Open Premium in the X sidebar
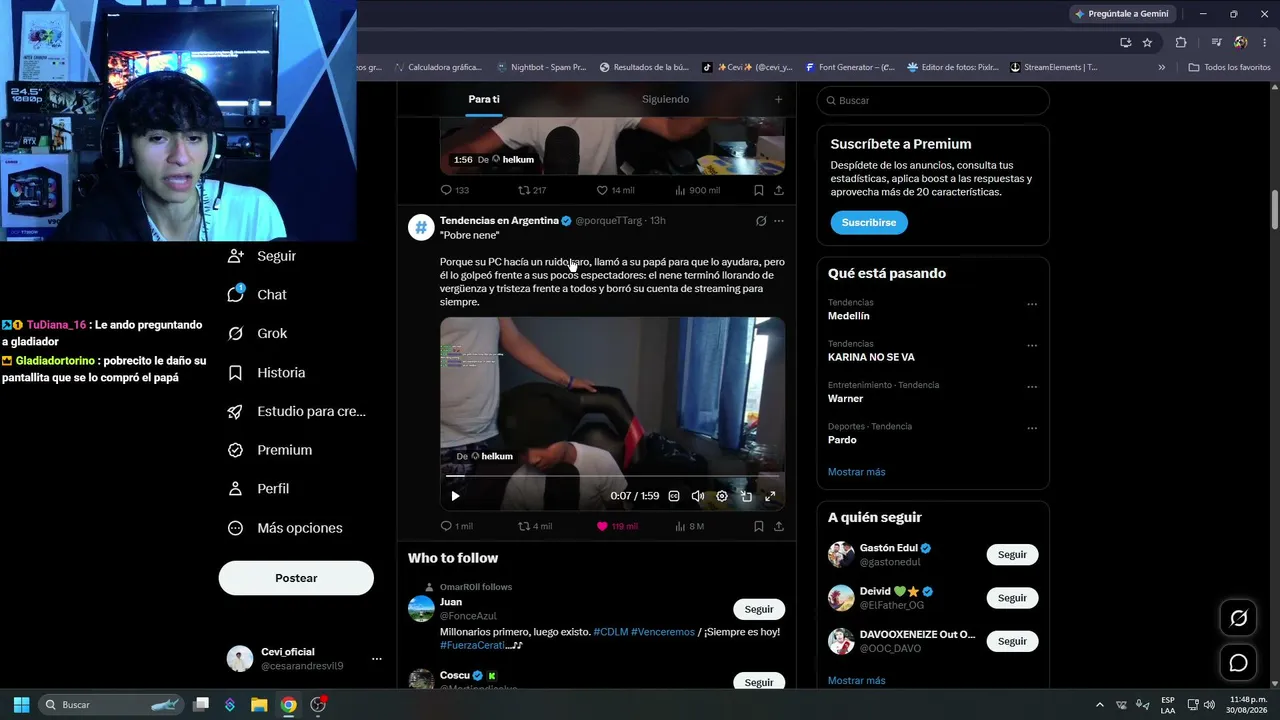Screen dimensions: 1280x720 pos(270,450)
